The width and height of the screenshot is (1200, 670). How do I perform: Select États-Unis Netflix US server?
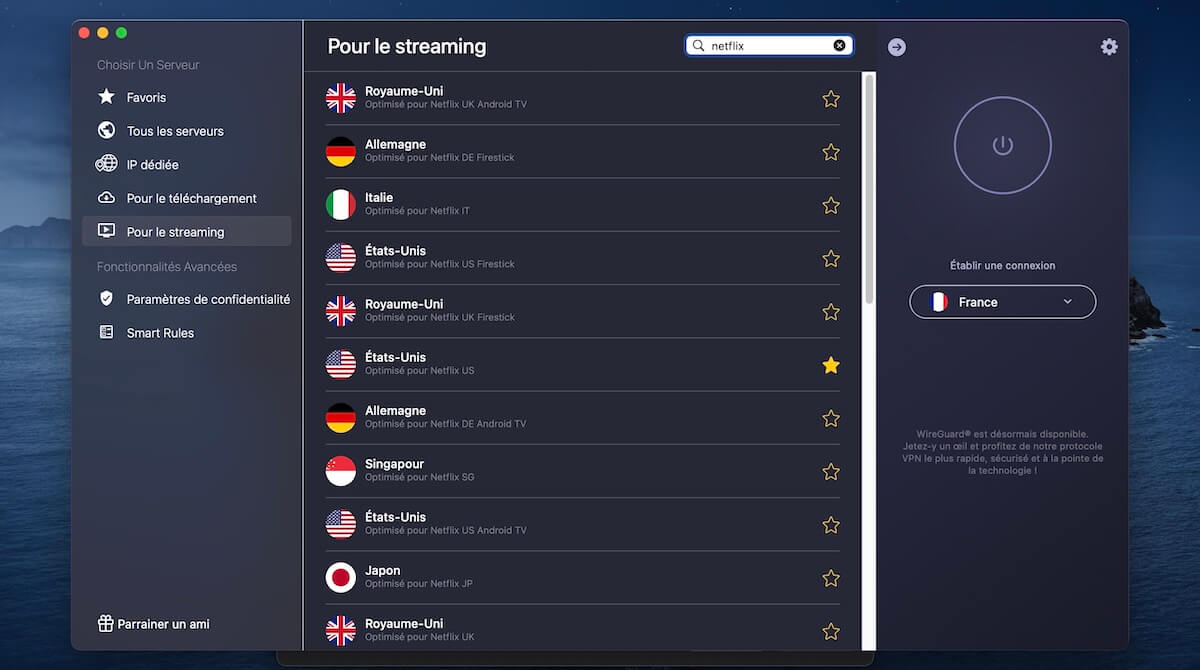(583, 365)
